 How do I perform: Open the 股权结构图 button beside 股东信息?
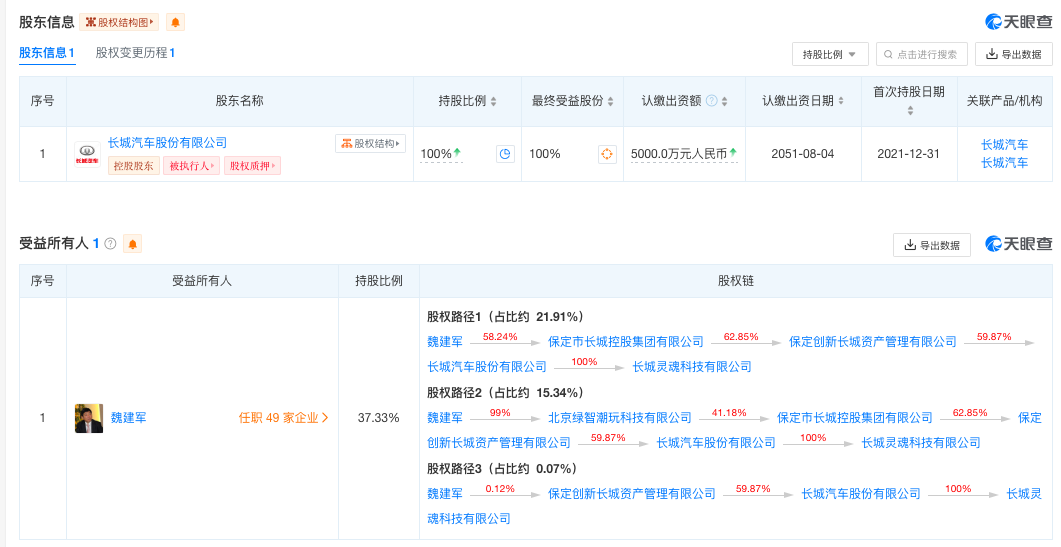tap(119, 22)
